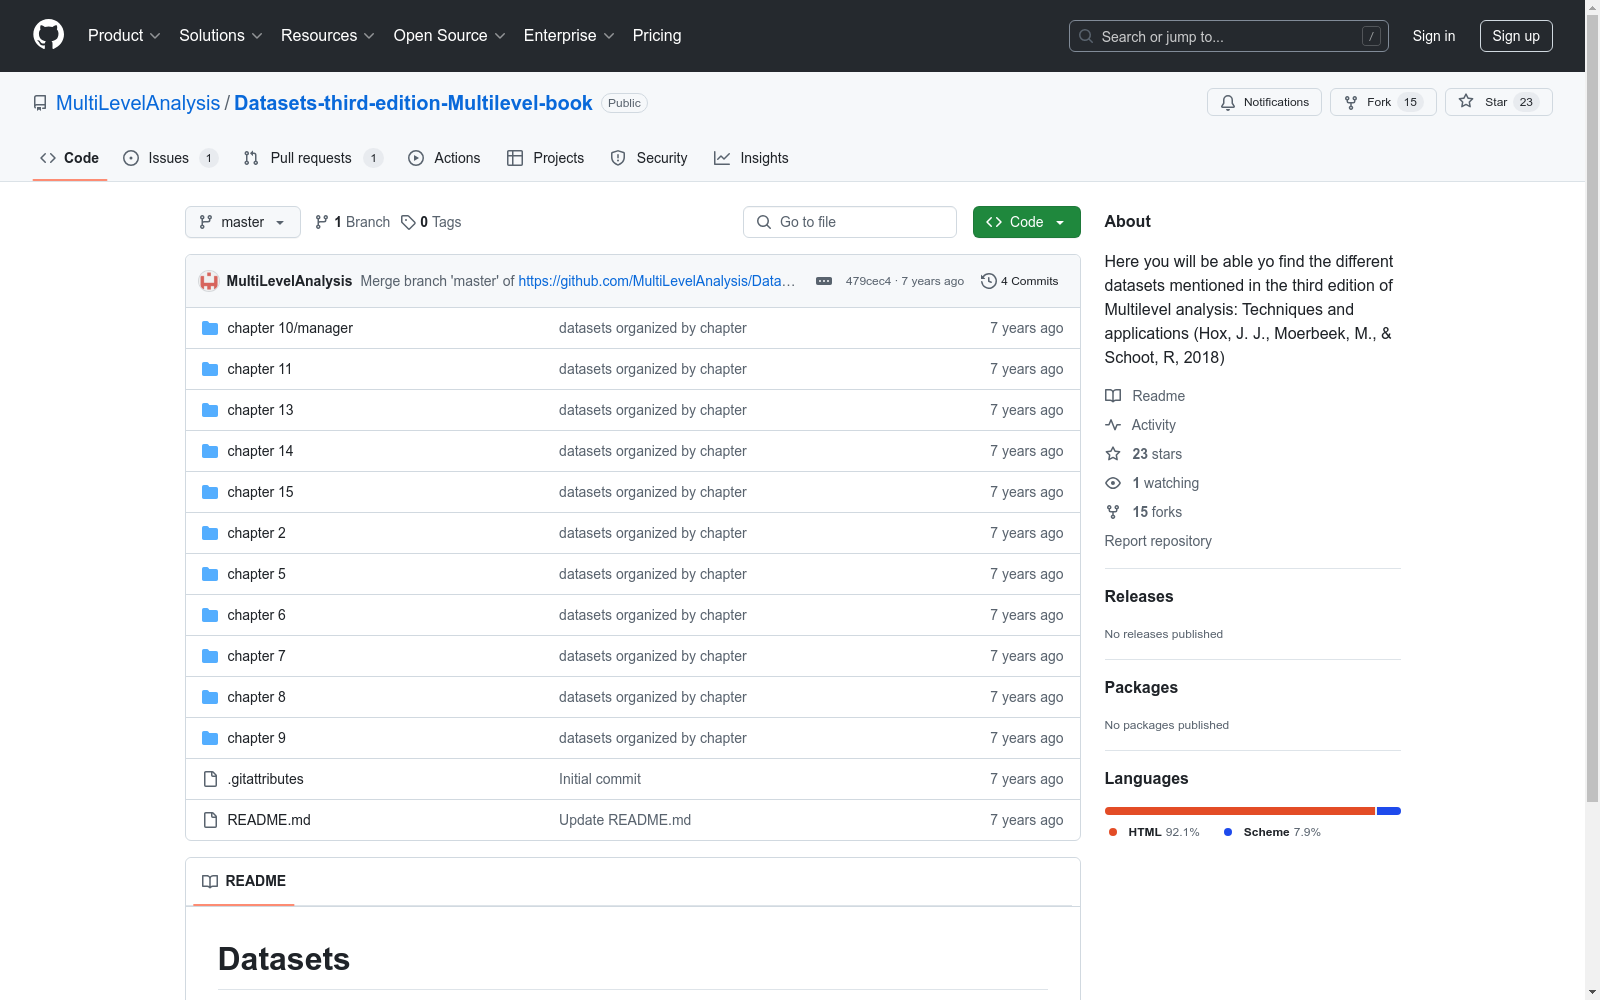Image resolution: width=1600 pixels, height=1000 pixels.
Task: Click the Go to file input
Action: pos(850,222)
